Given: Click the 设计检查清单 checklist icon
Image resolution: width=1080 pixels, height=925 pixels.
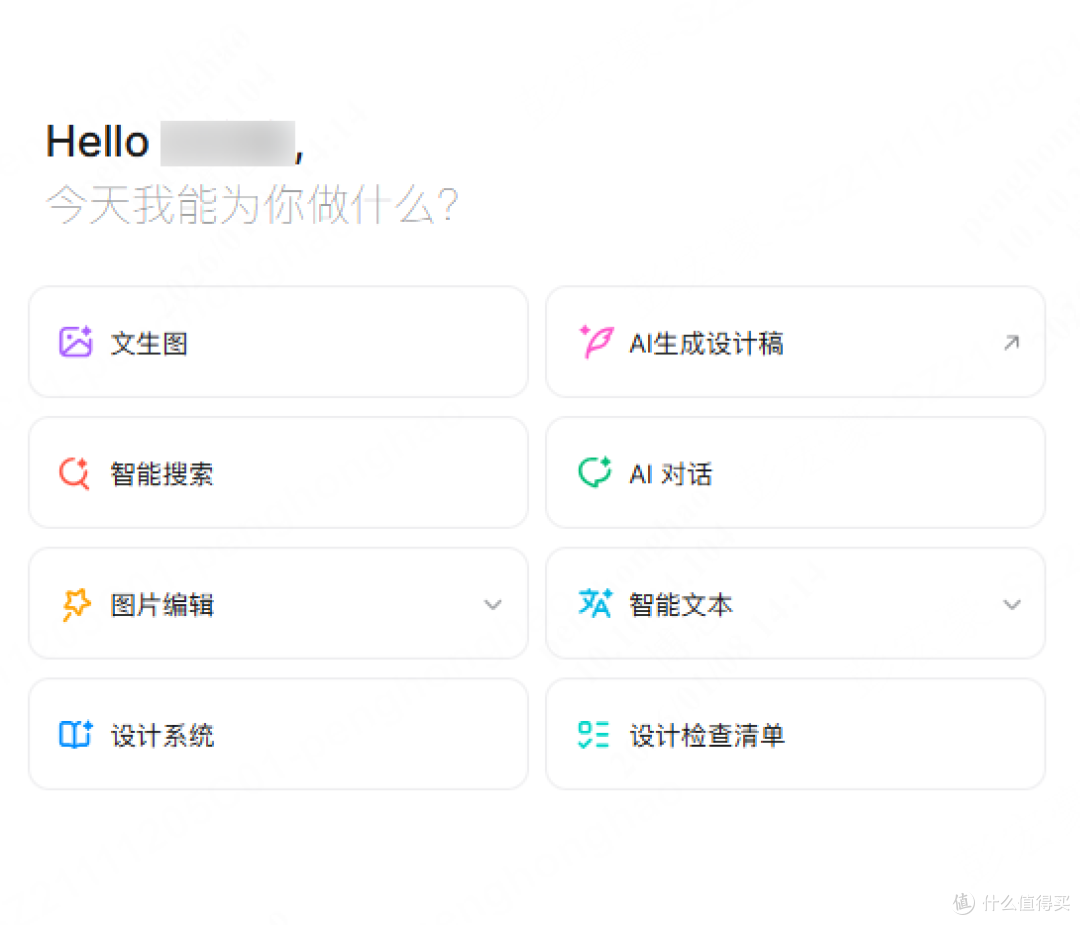Looking at the screenshot, I should point(594,734).
